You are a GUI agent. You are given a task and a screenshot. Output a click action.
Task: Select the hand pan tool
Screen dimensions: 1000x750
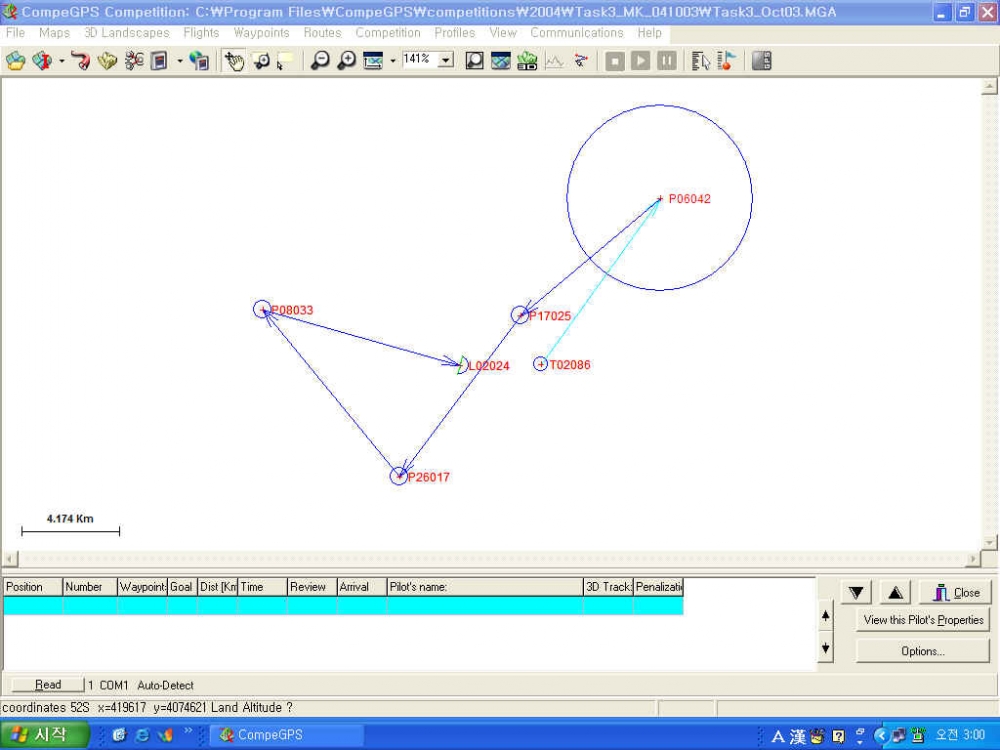coord(234,61)
